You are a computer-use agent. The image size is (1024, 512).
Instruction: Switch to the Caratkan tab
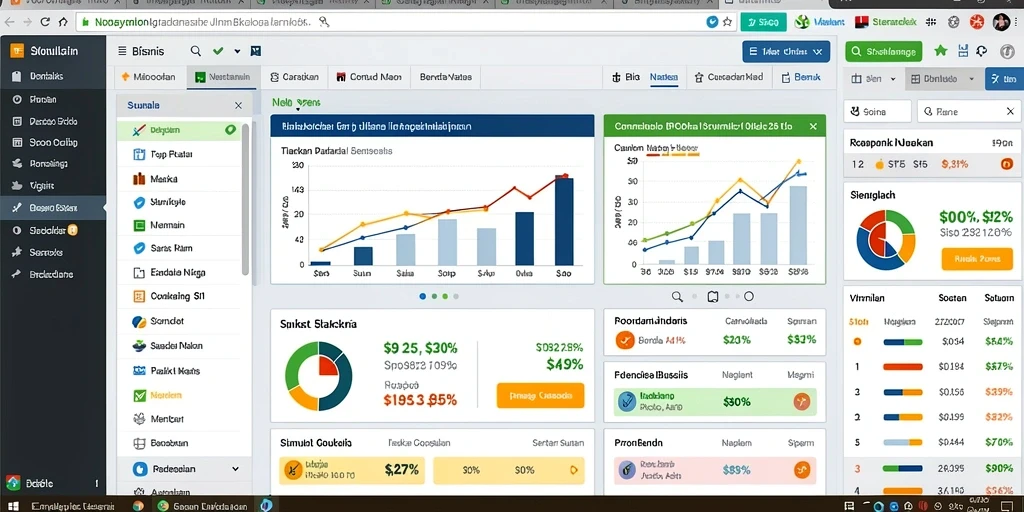click(x=295, y=77)
